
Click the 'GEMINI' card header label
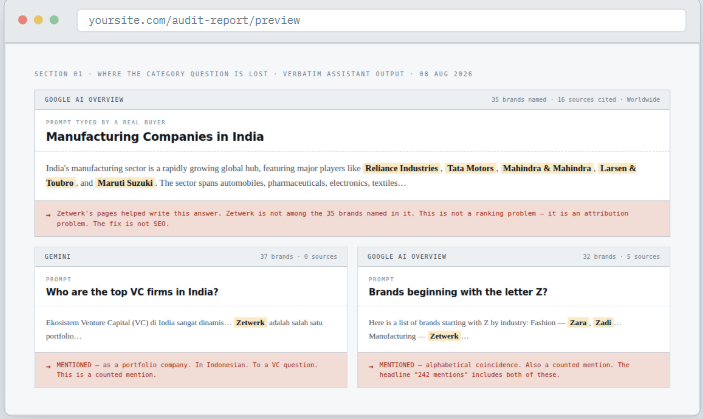pyautogui.click(x=57, y=257)
